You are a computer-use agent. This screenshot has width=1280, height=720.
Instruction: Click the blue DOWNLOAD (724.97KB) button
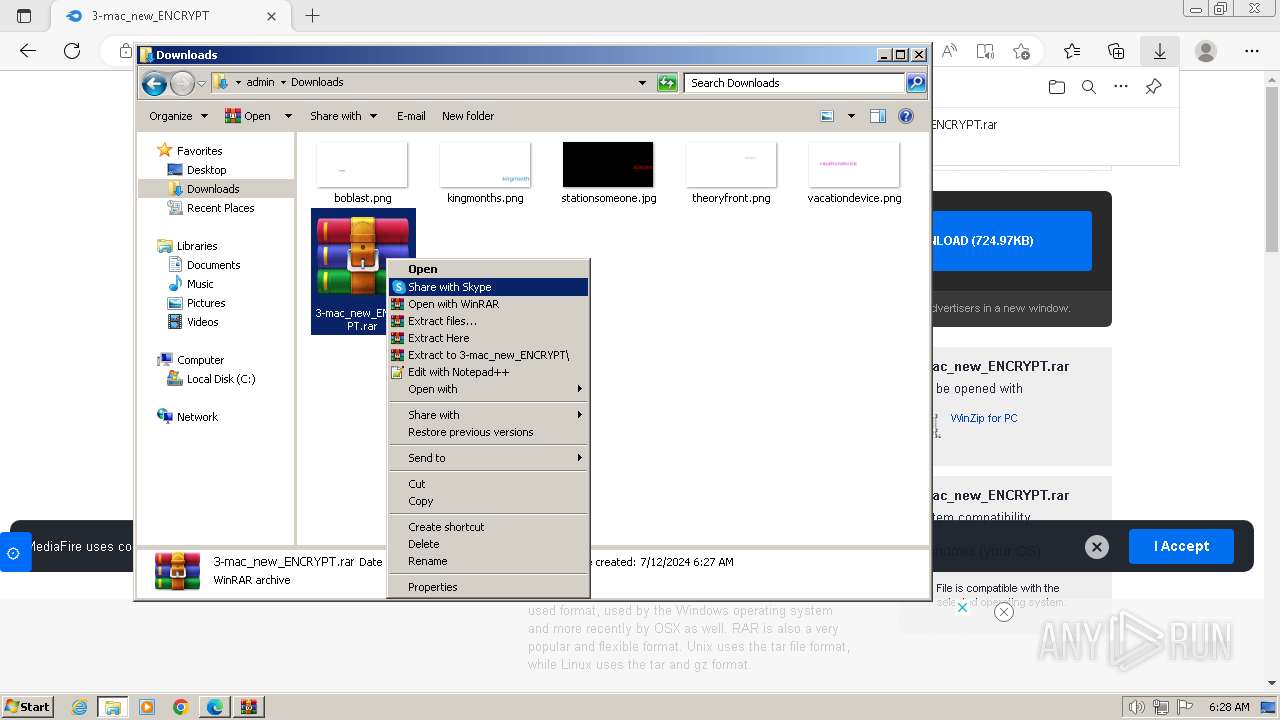pyautogui.click(x=1012, y=241)
